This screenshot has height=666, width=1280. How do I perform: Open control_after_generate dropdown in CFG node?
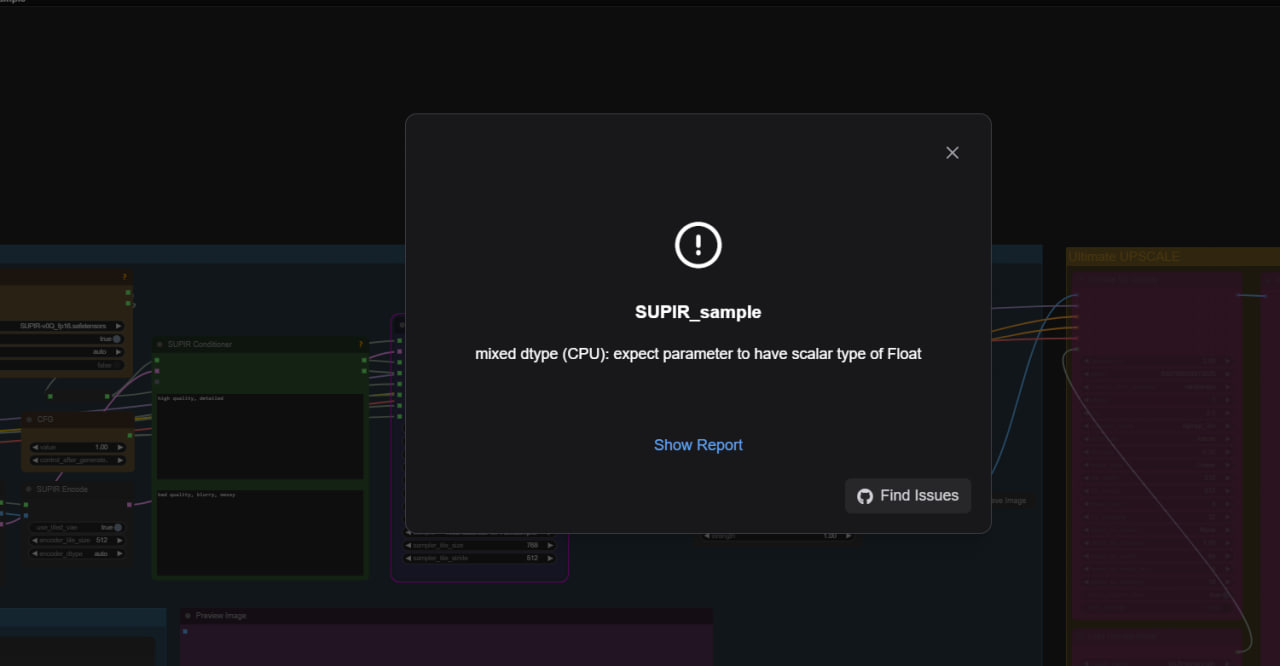pos(78,460)
